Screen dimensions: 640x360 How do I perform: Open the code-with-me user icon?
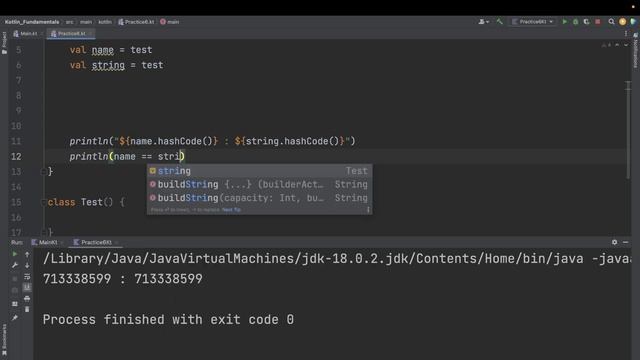click(x=484, y=22)
